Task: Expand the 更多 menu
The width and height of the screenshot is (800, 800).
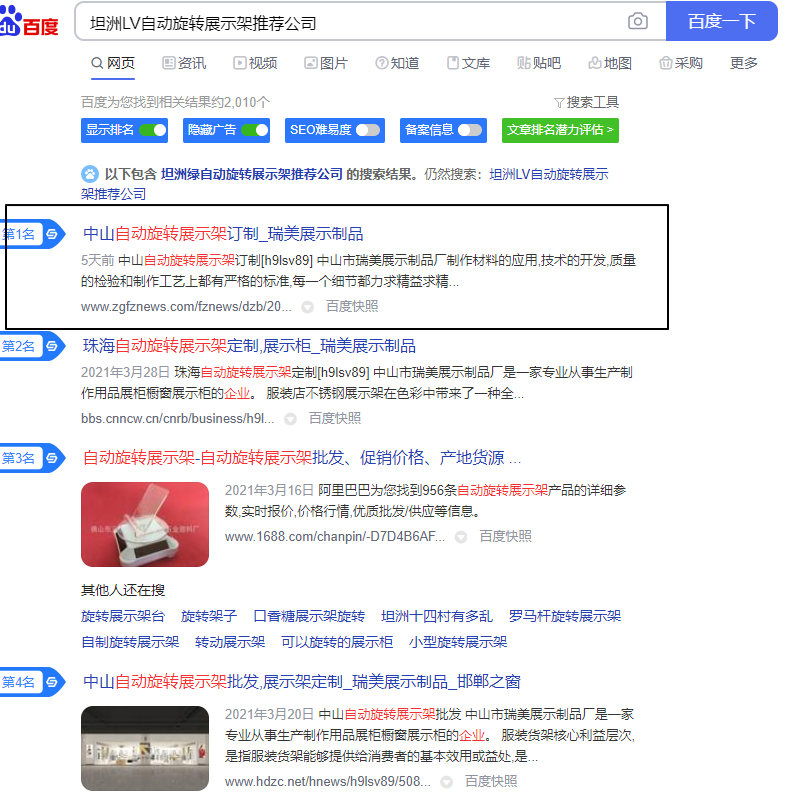Action: tap(743, 63)
